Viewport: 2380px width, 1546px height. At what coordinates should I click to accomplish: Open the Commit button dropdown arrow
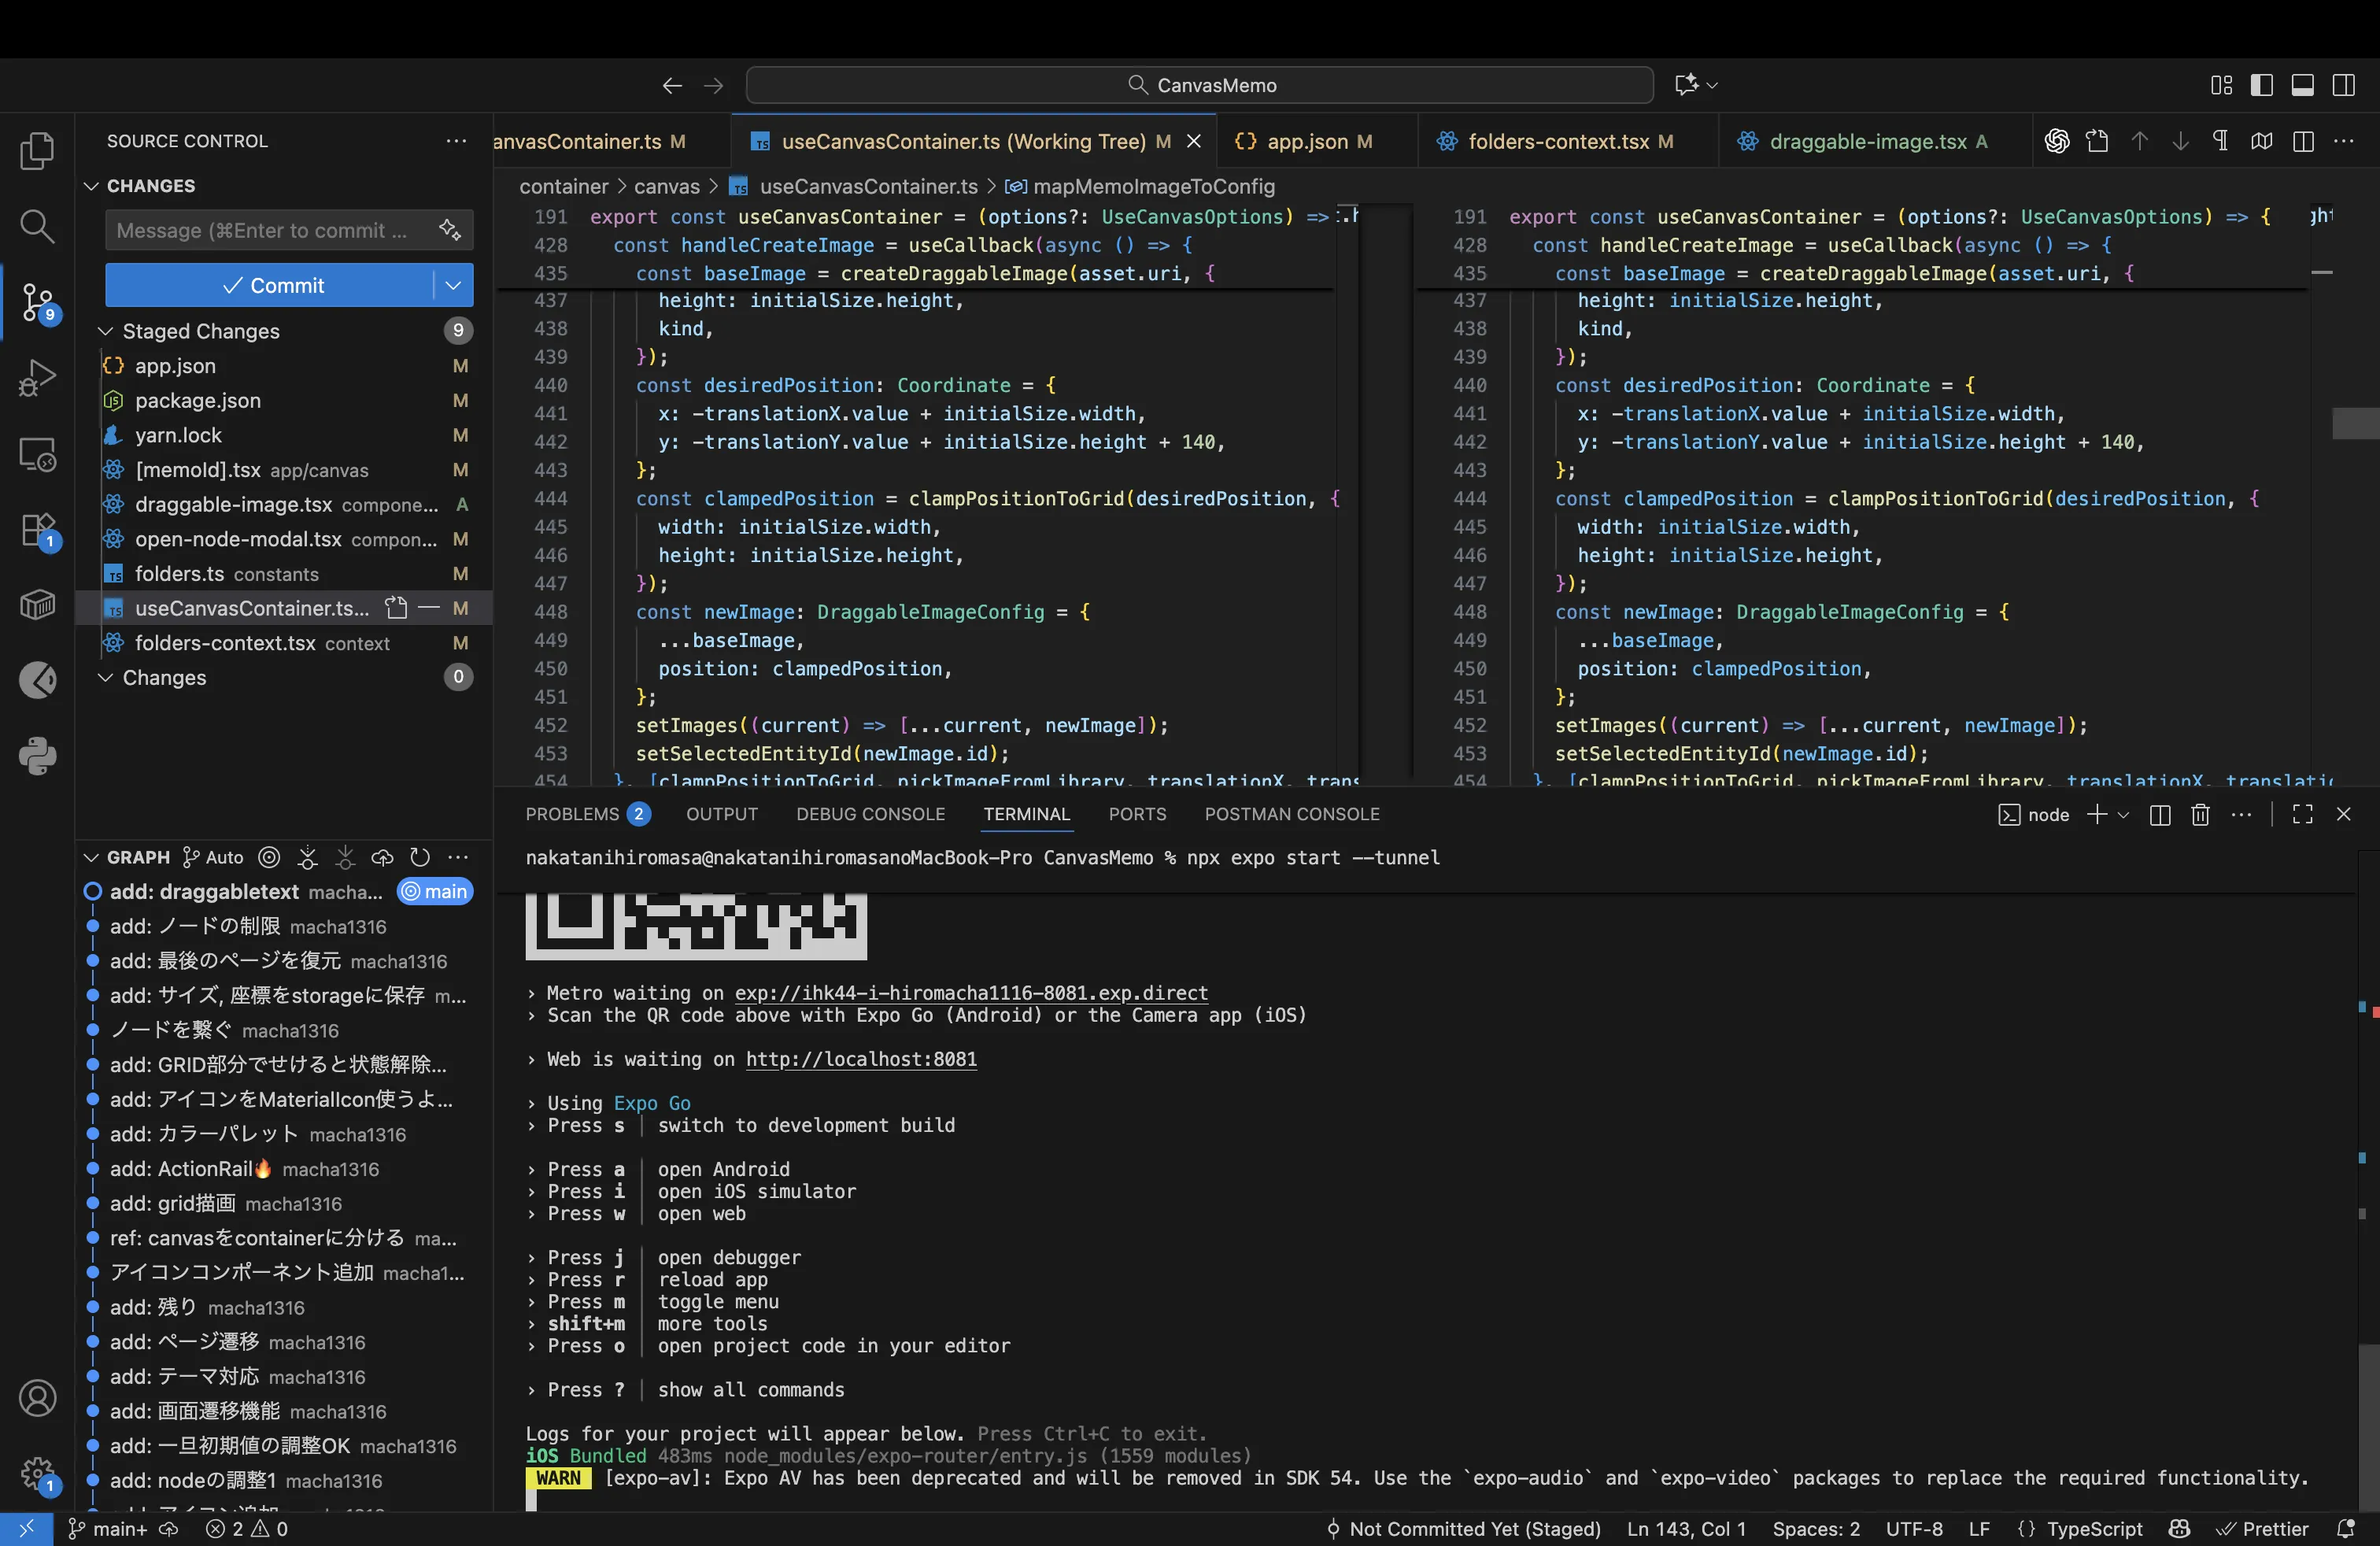pyautogui.click(x=453, y=285)
